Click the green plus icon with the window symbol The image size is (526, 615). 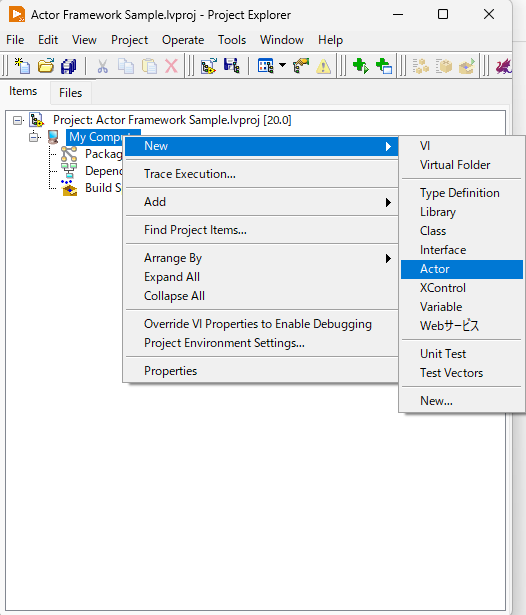(384, 66)
